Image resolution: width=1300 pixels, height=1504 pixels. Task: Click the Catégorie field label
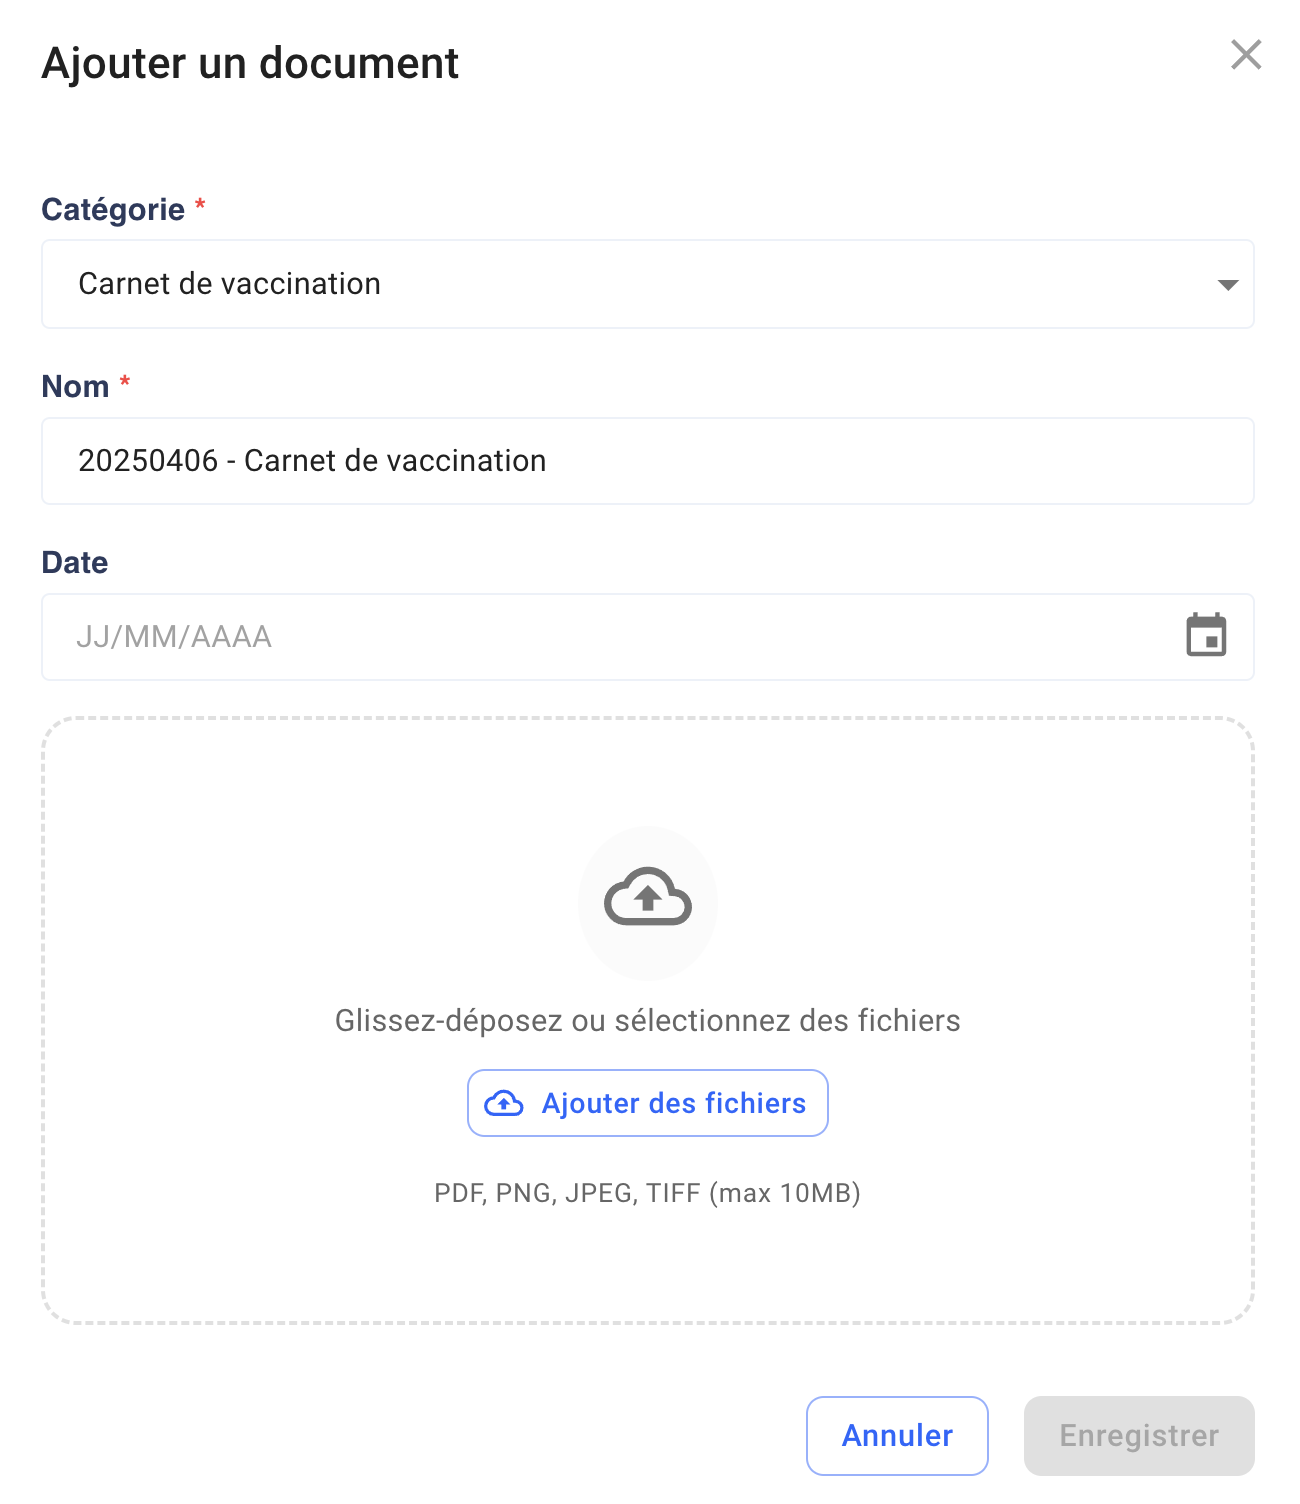click(x=113, y=209)
